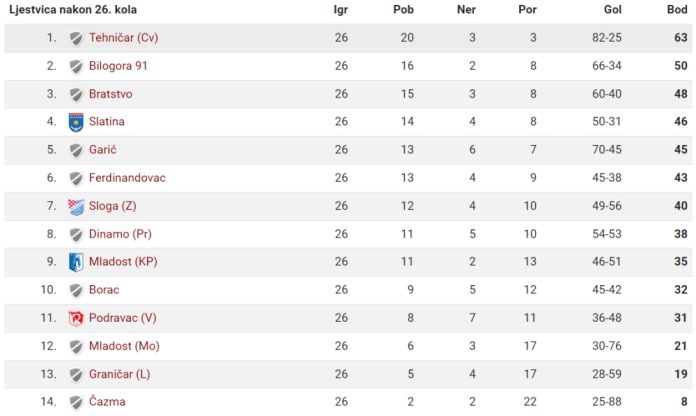Screen dimensions: 696x416
Task: Click the Slatina club crest icon
Action: (76, 122)
